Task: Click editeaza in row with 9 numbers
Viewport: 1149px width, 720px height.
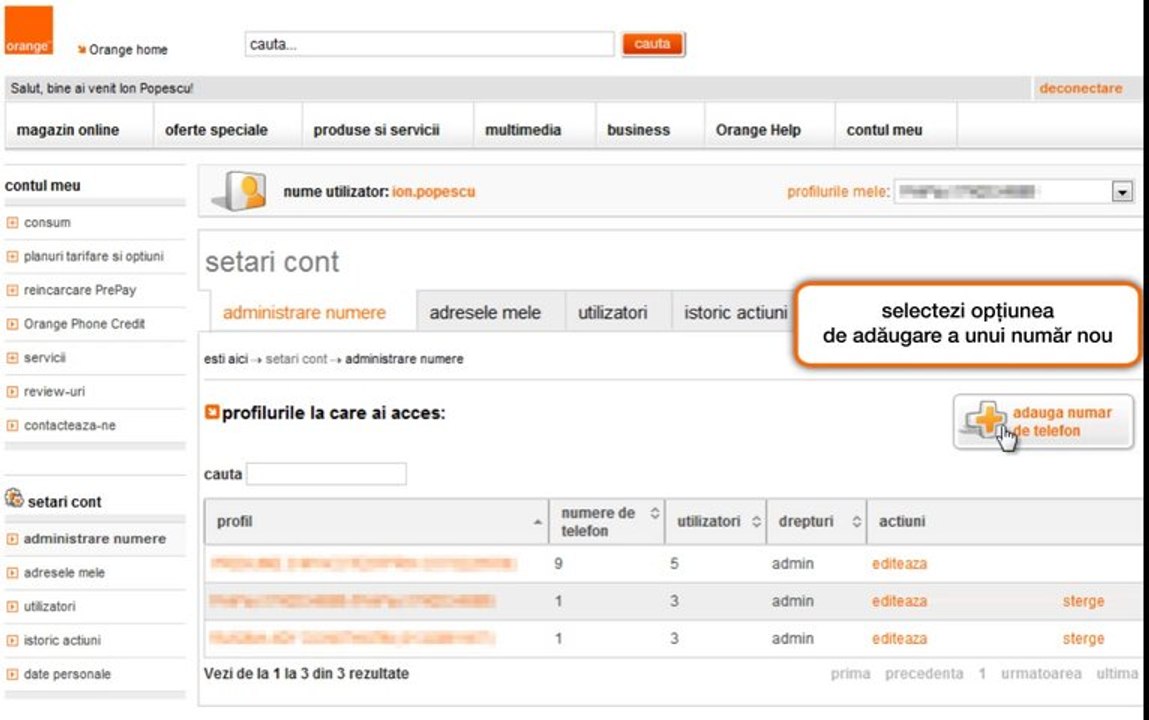Action: (x=899, y=564)
